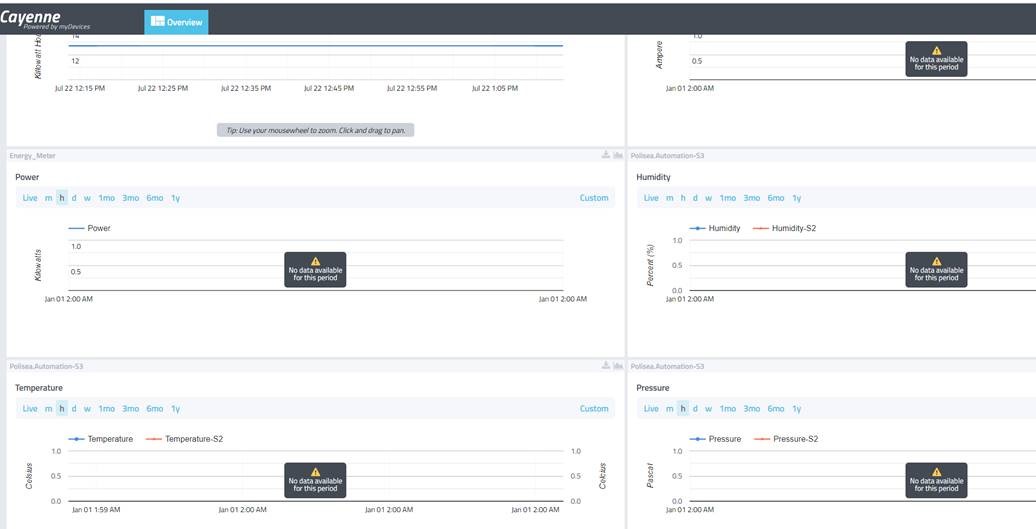Select 1y range in Power chart
Screen dimensions: 1036x529
coord(175,197)
